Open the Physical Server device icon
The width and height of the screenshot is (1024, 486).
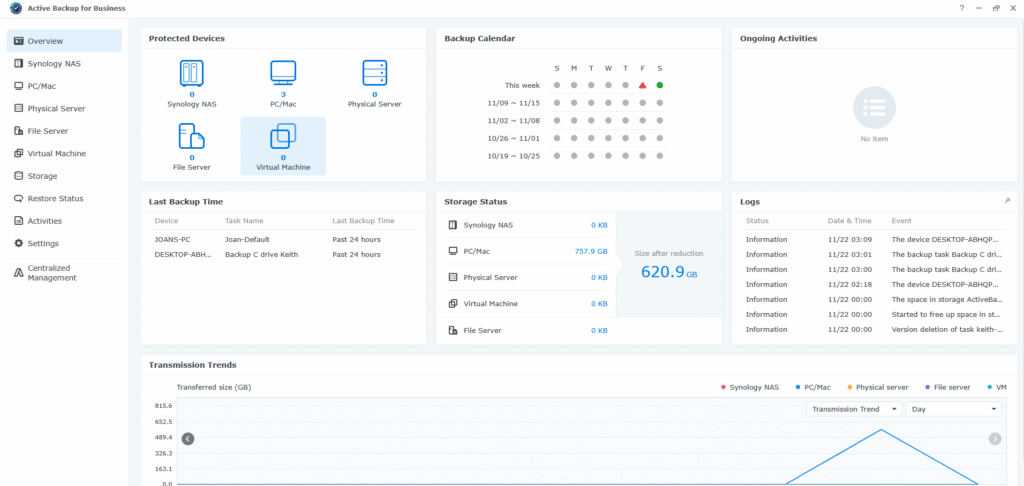tap(375, 74)
